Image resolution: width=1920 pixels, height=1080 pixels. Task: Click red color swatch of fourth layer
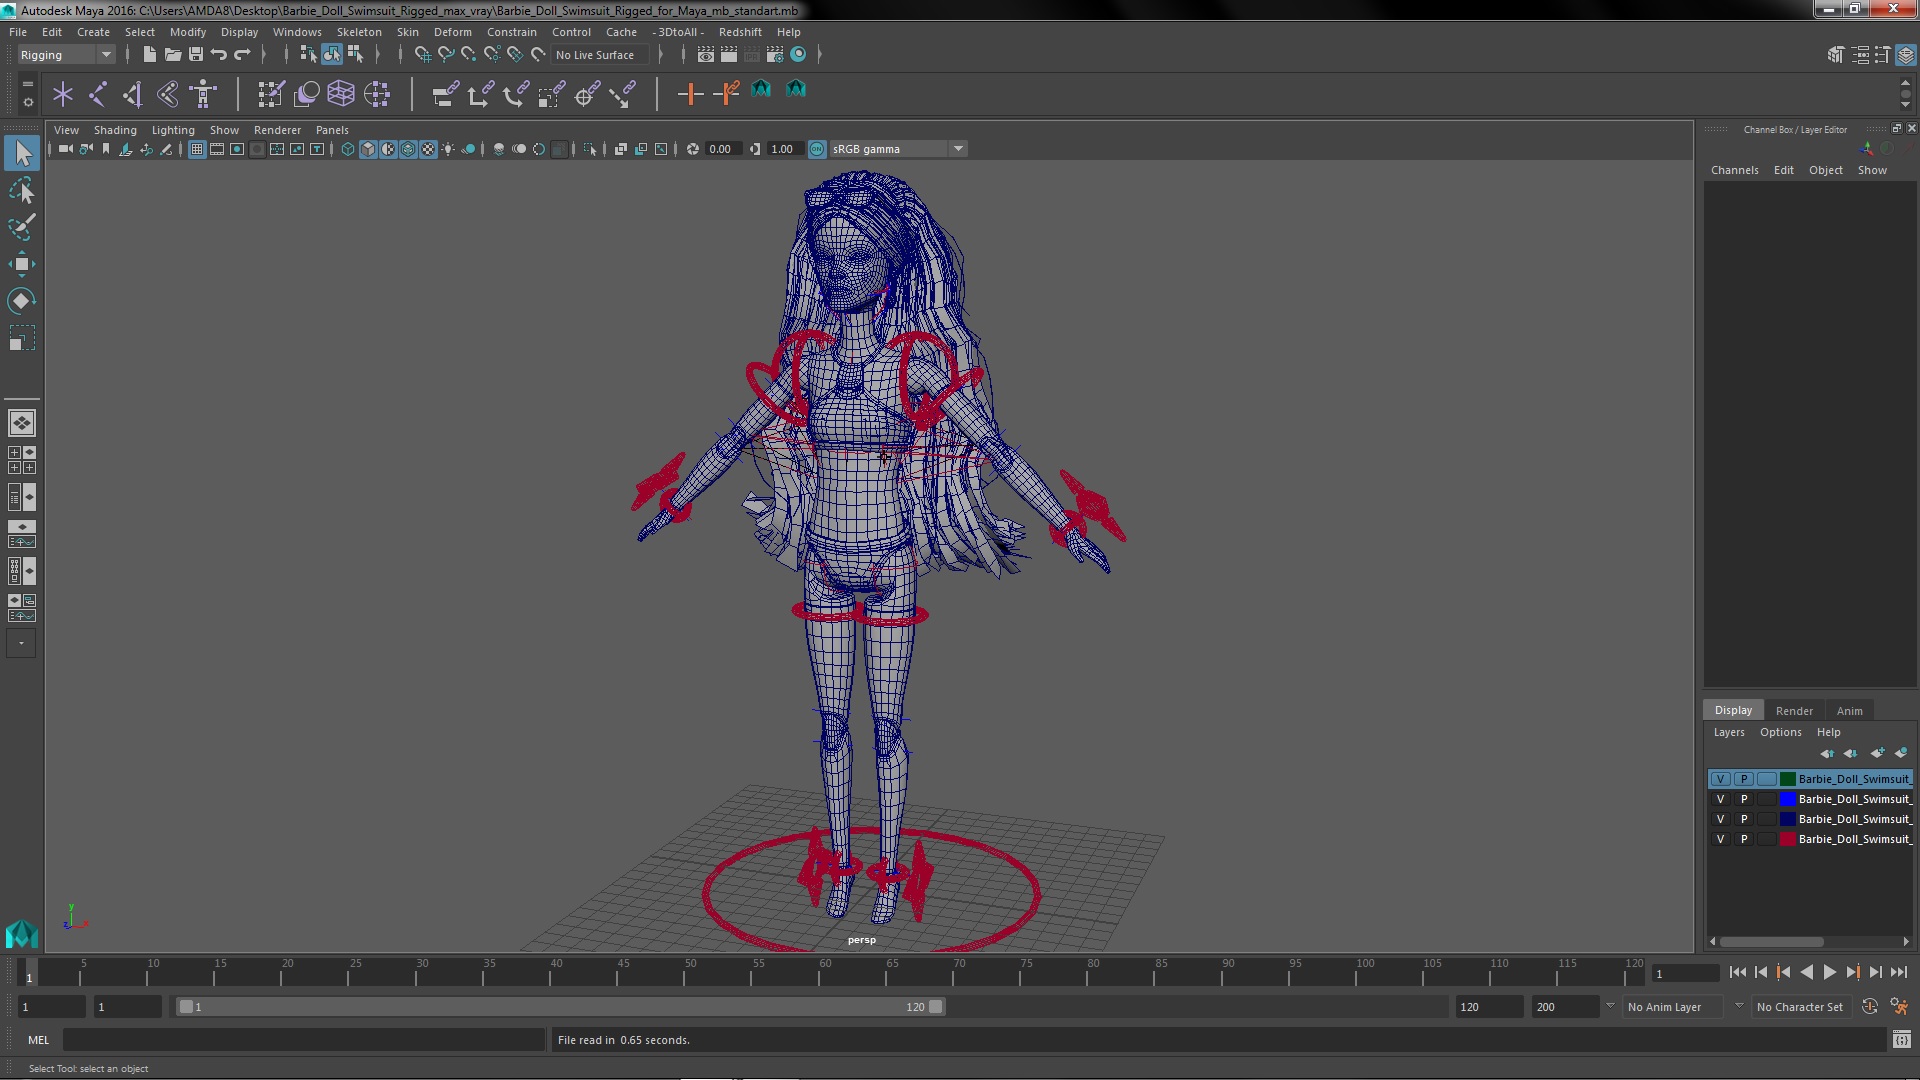1787,839
